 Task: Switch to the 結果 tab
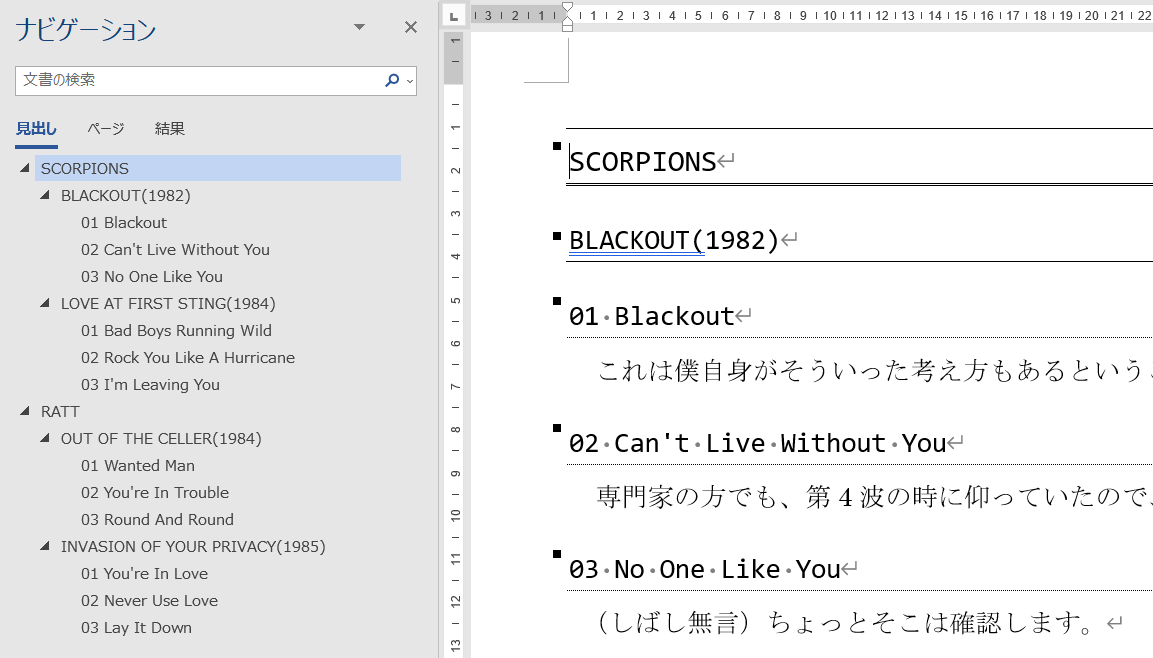[x=170, y=128]
